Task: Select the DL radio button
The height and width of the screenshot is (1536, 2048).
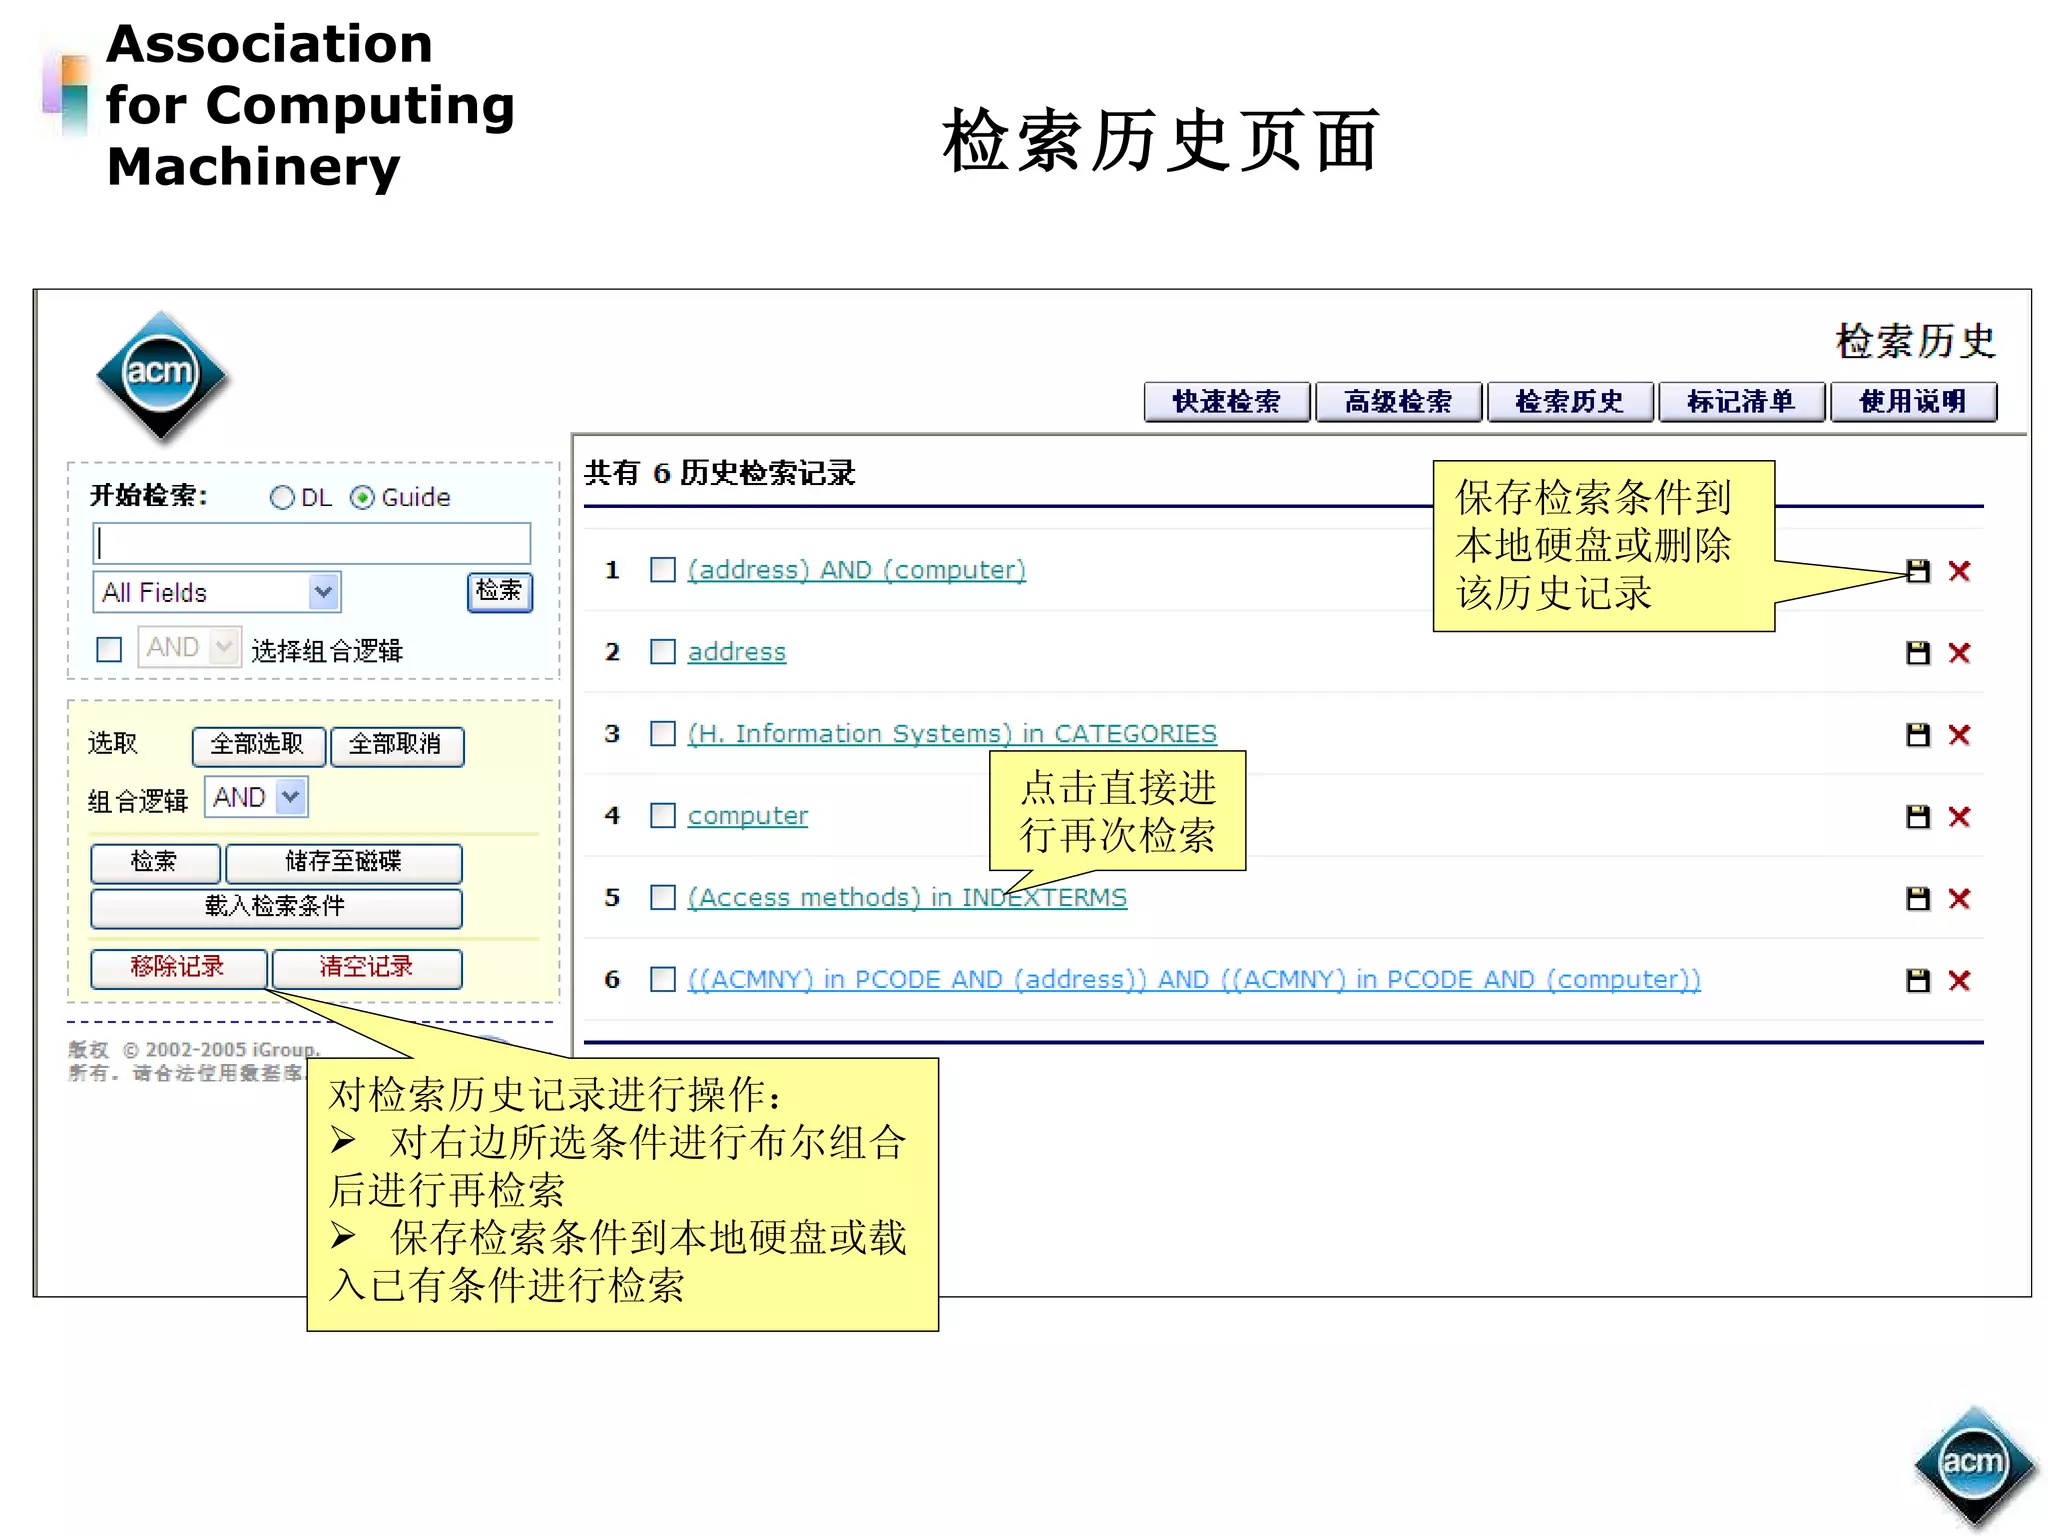Action: click(282, 498)
